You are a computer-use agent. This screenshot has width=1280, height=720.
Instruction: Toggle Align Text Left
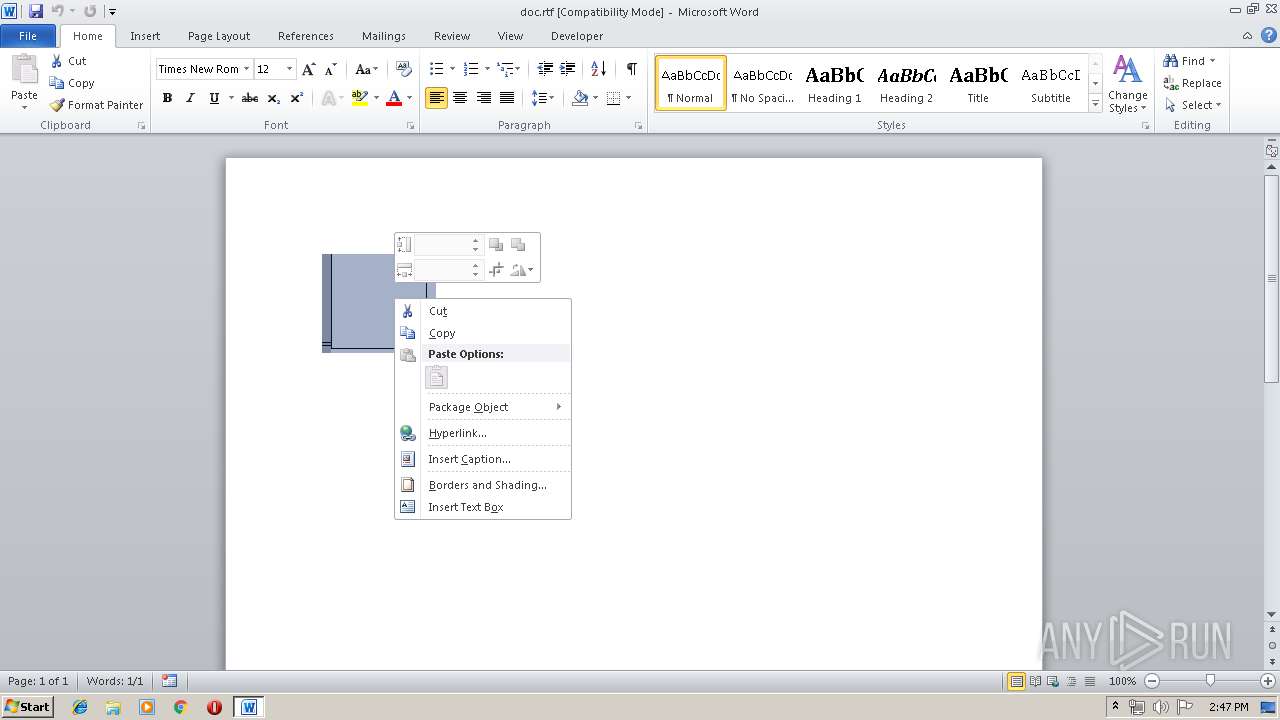pyautogui.click(x=436, y=98)
